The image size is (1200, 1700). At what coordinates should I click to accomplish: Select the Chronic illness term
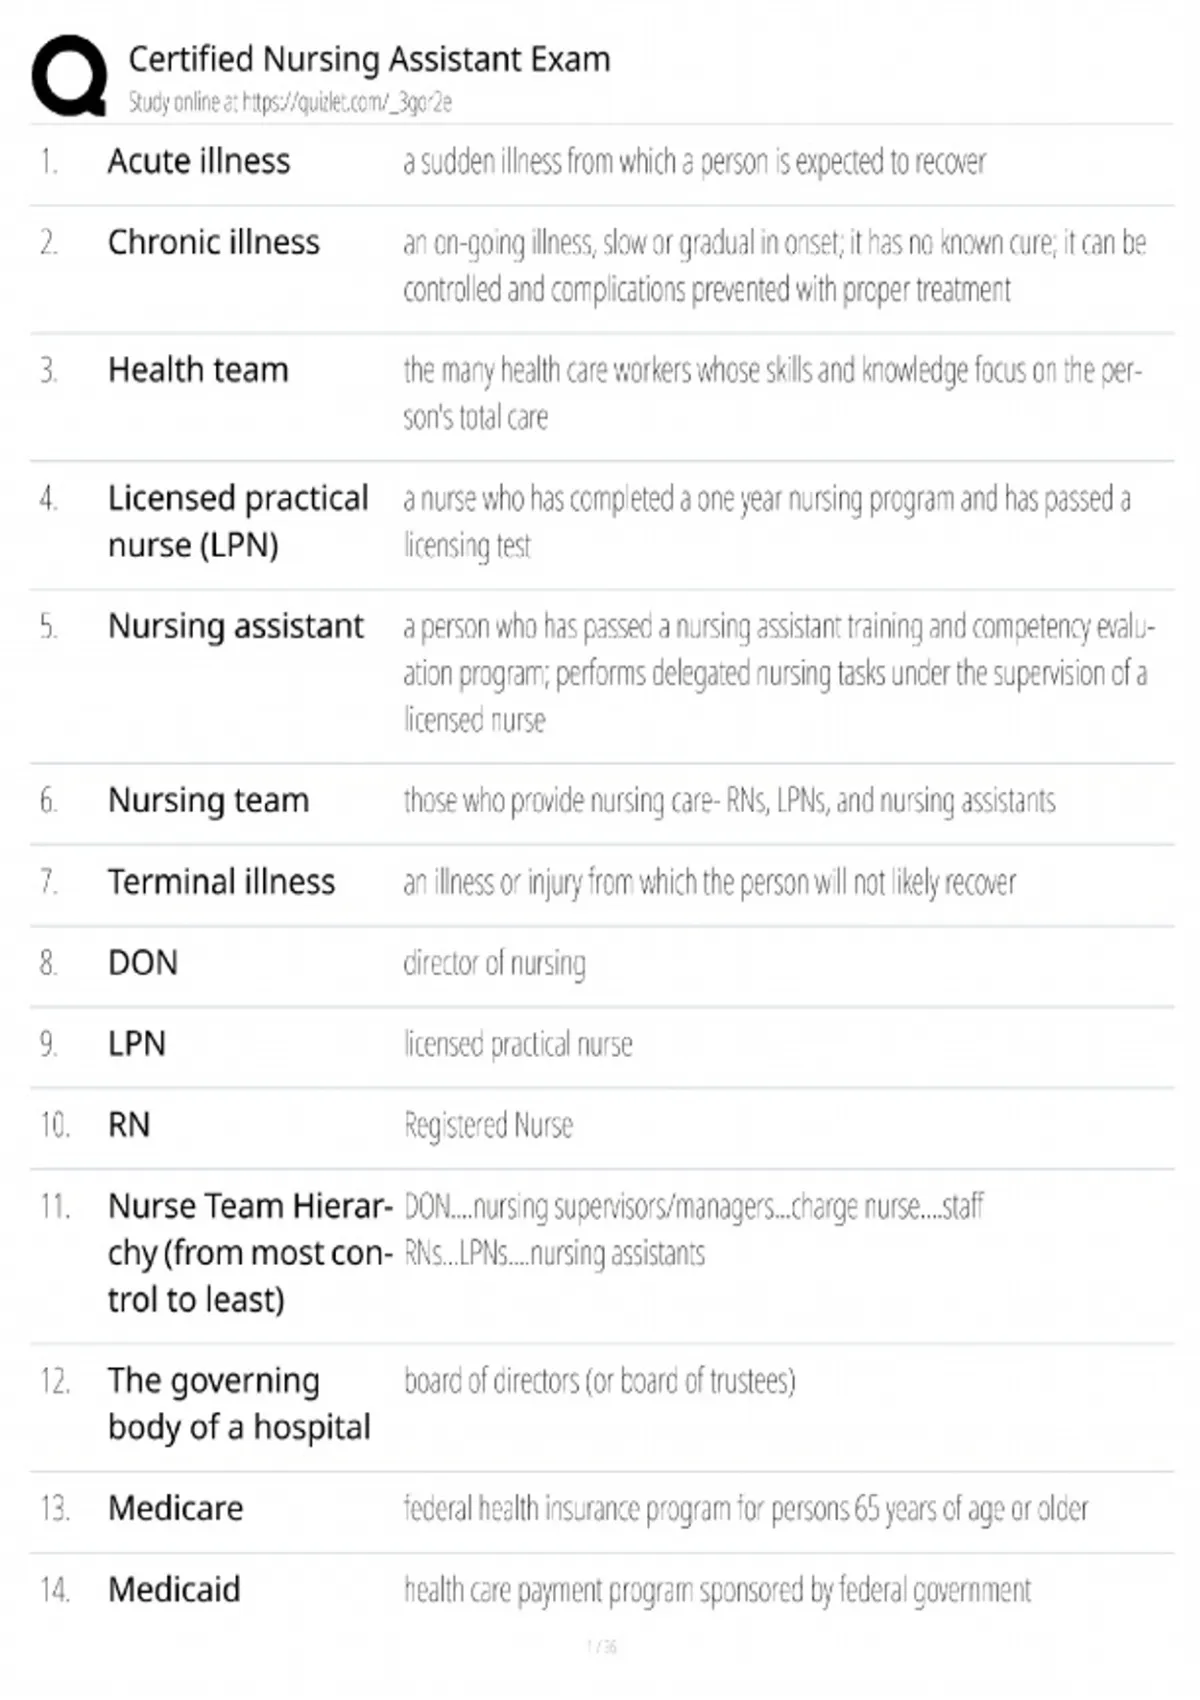coord(214,242)
